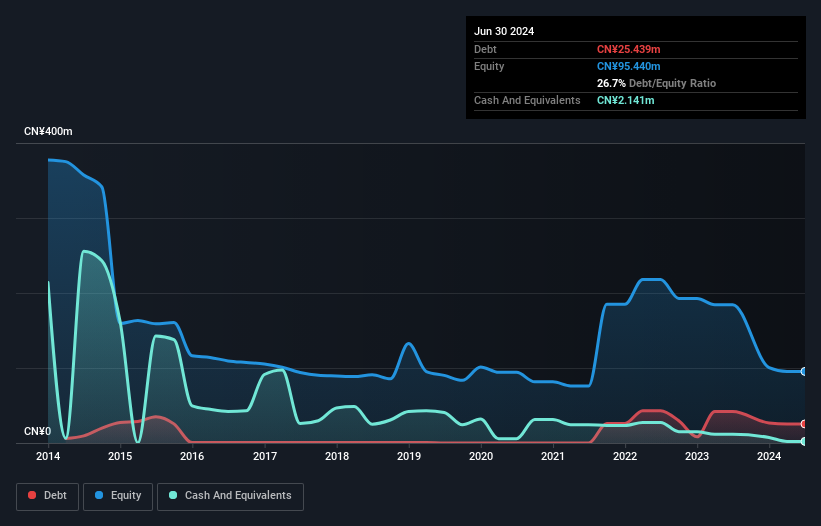Select the 2018 x-axis label
The height and width of the screenshot is (526, 821).
coord(337,456)
